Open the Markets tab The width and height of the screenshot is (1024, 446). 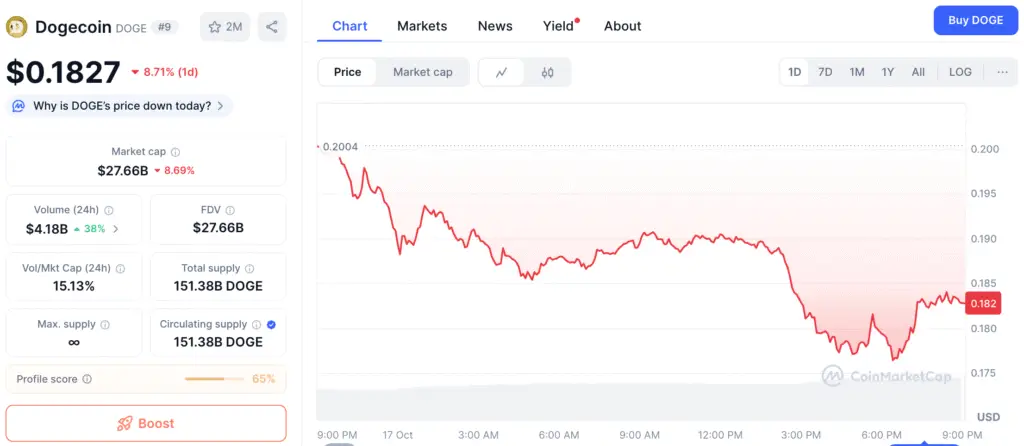click(422, 26)
